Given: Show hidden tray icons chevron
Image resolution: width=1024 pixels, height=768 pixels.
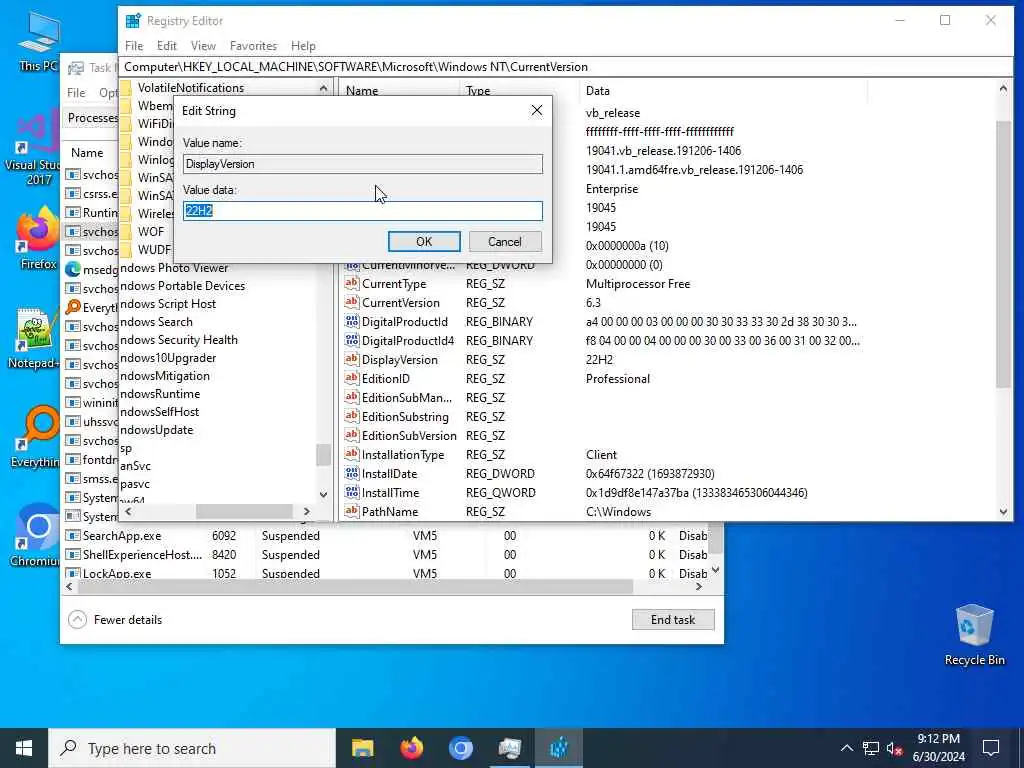Looking at the screenshot, I should click(846, 748).
